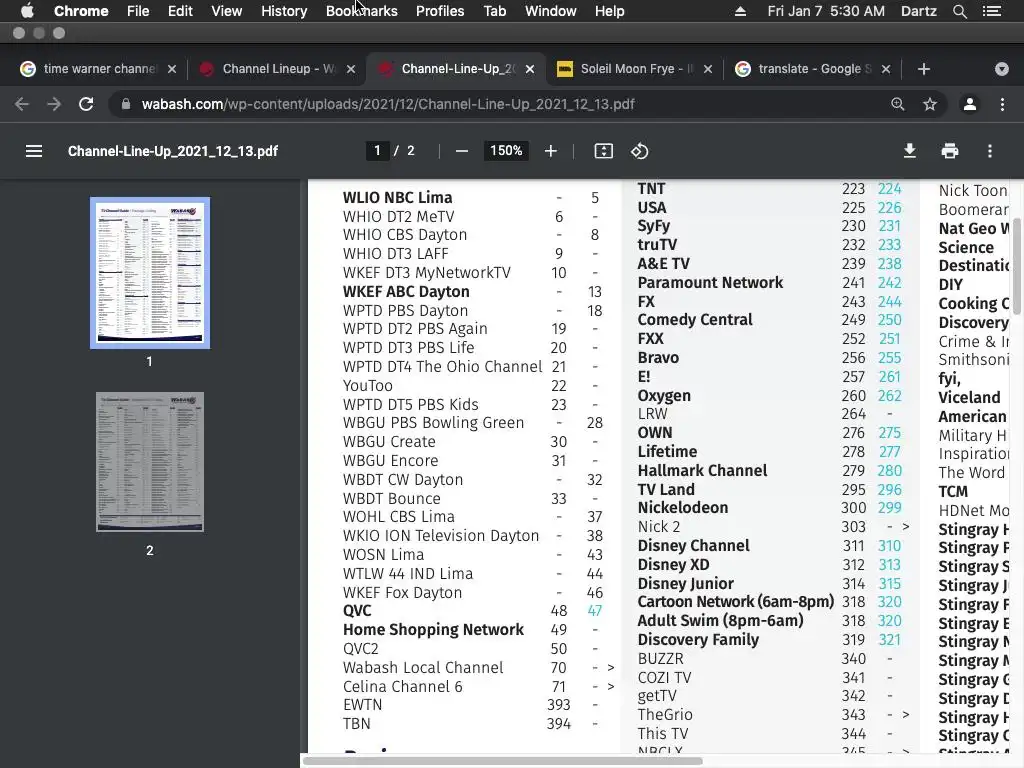This screenshot has width=1024, height=768.
Task: Close the Channel Lineup tab
Action: point(351,69)
